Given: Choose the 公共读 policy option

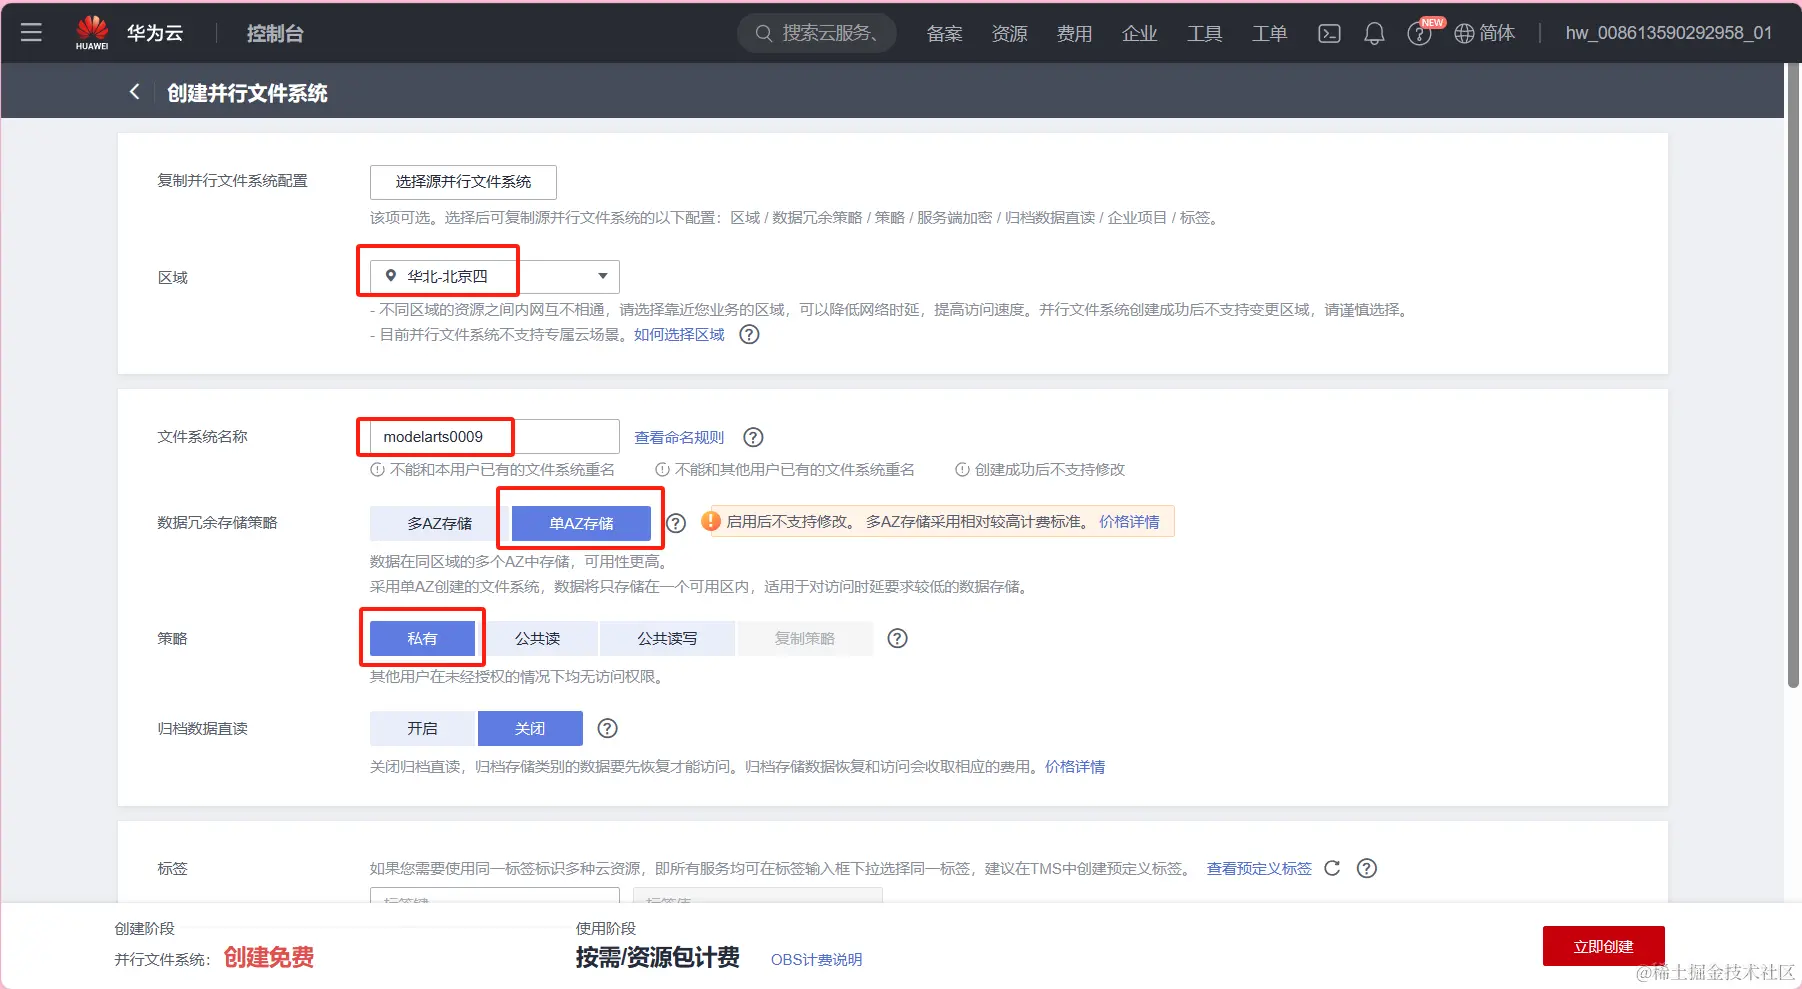Looking at the screenshot, I should pyautogui.click(x=538, y=638).
